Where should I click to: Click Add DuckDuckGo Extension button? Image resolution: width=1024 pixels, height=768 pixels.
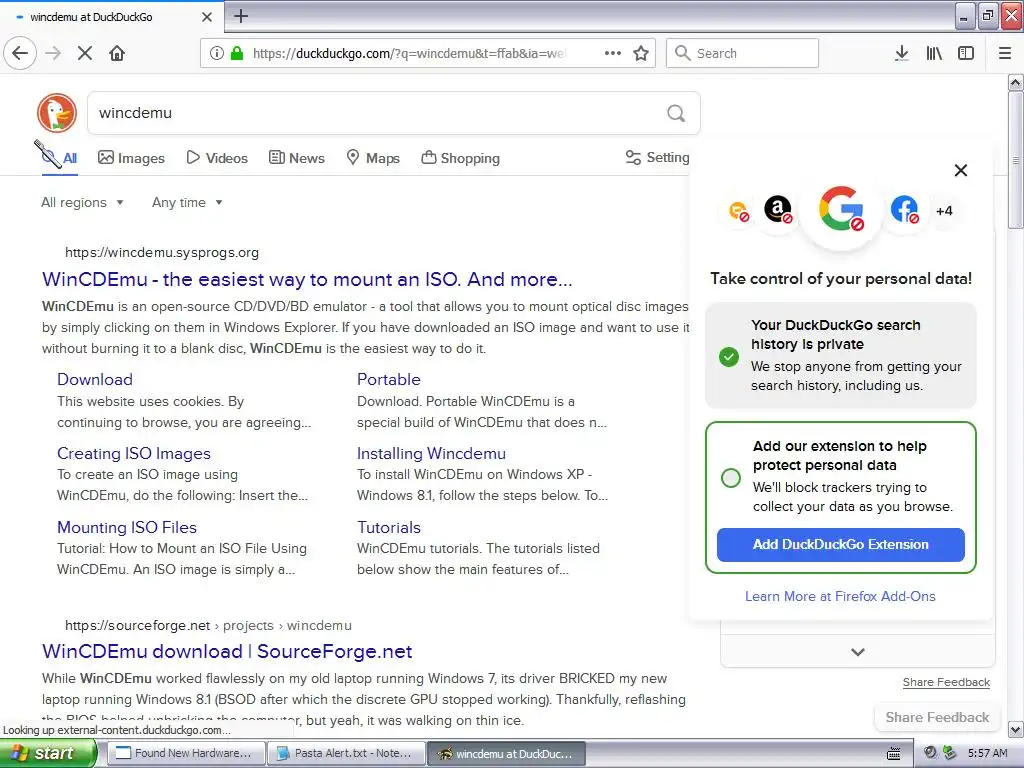point(840,545)
